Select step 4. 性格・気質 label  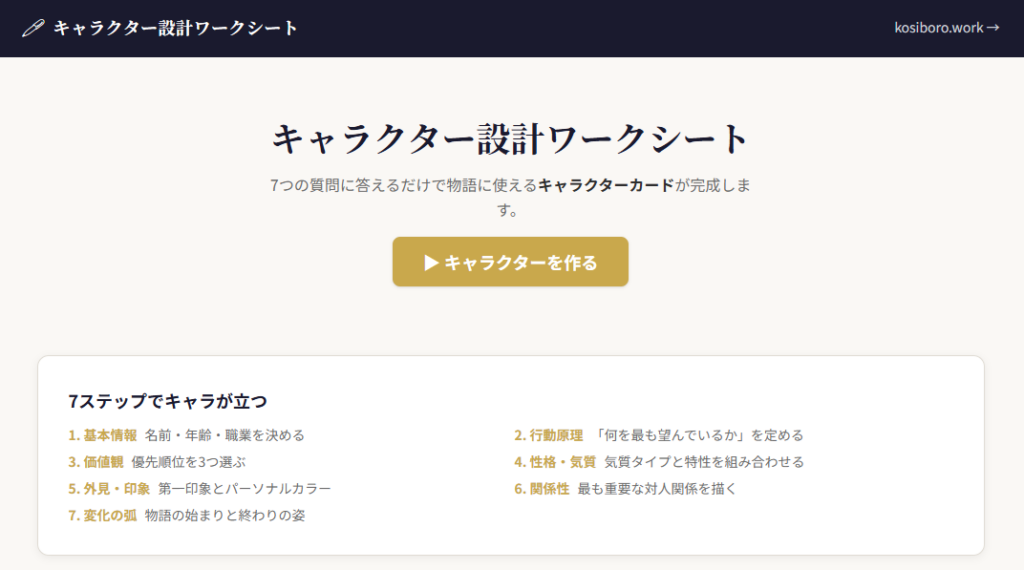click(x=555, y=462)
